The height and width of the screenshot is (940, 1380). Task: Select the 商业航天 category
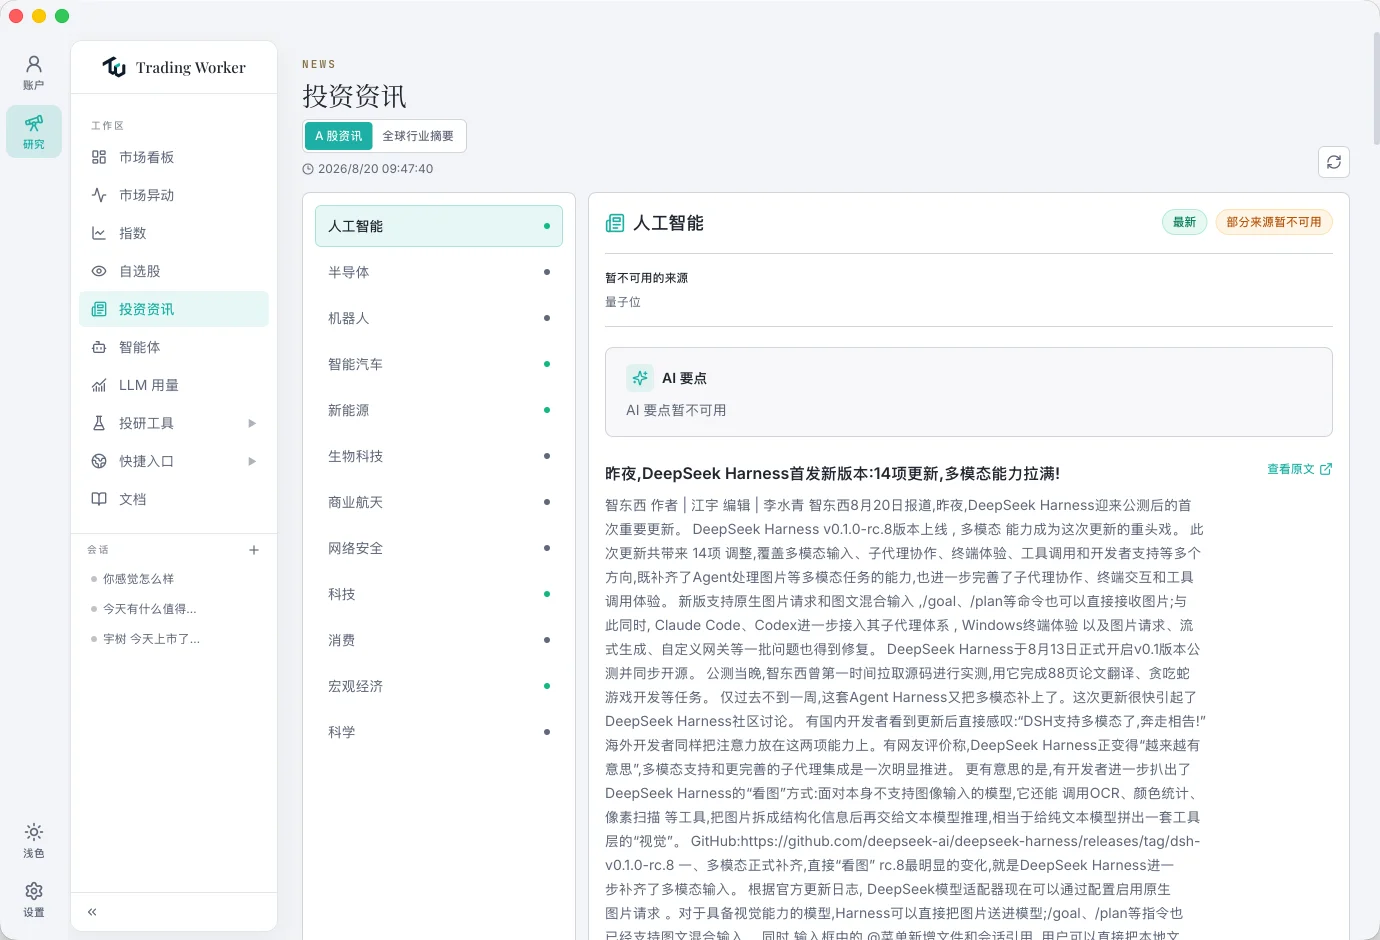click(439, 502)
